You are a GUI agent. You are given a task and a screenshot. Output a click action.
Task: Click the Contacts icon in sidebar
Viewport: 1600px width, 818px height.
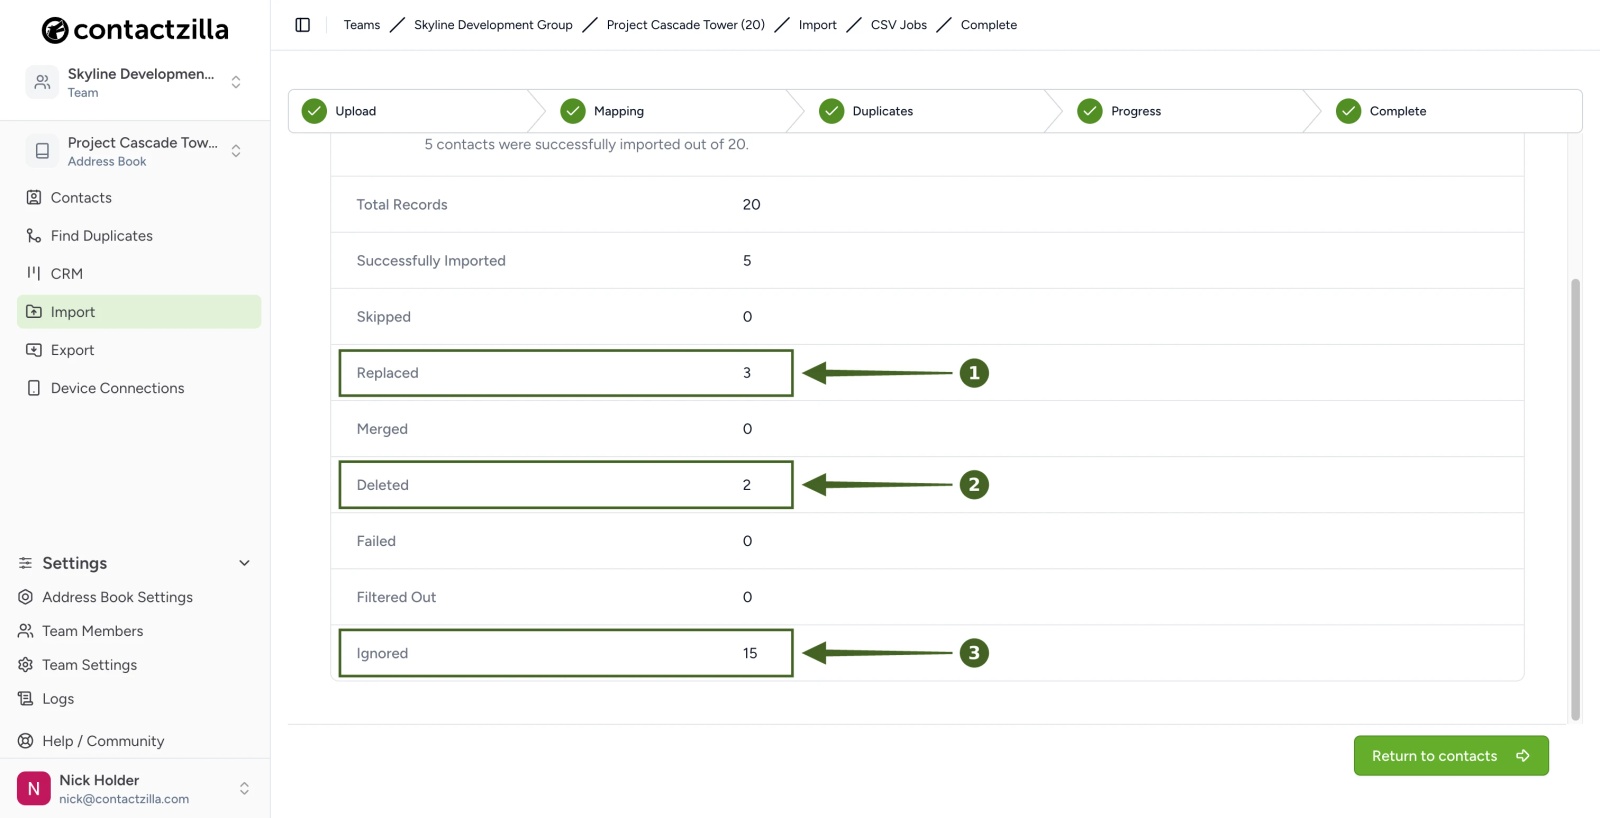pos(34,198)
